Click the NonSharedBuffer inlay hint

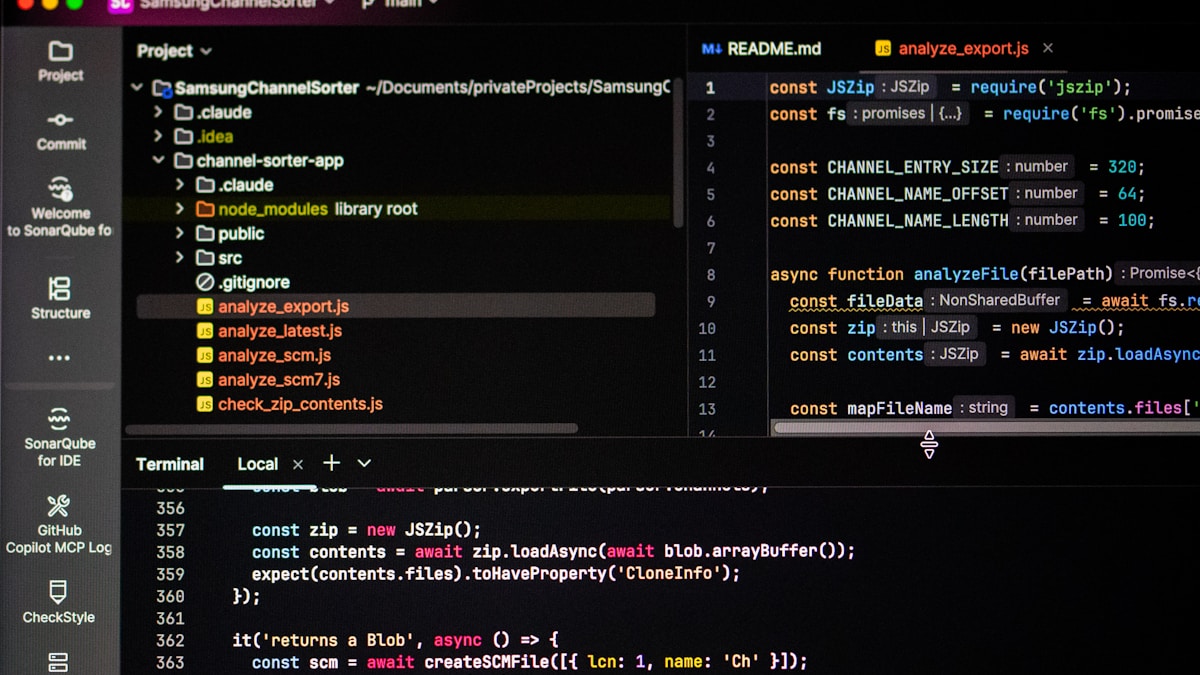coord(999,300)
